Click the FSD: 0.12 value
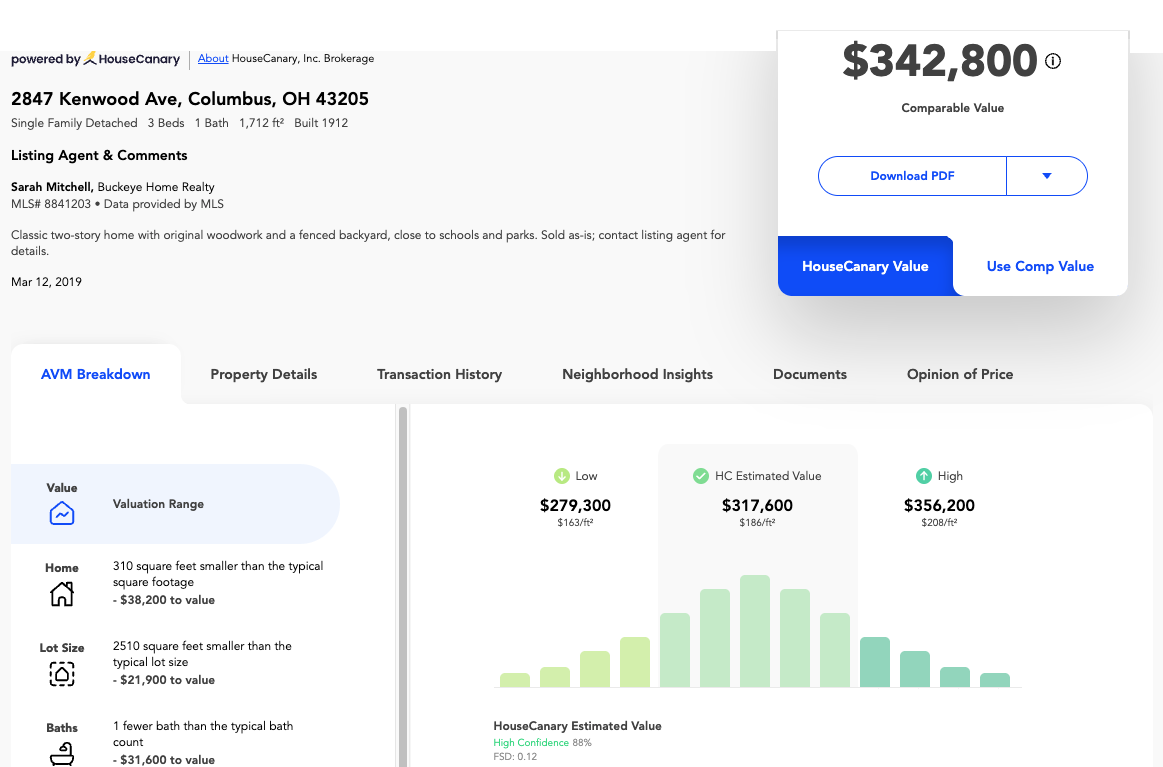The width and height of the screenshot is (1163, 767). (515, 757)
